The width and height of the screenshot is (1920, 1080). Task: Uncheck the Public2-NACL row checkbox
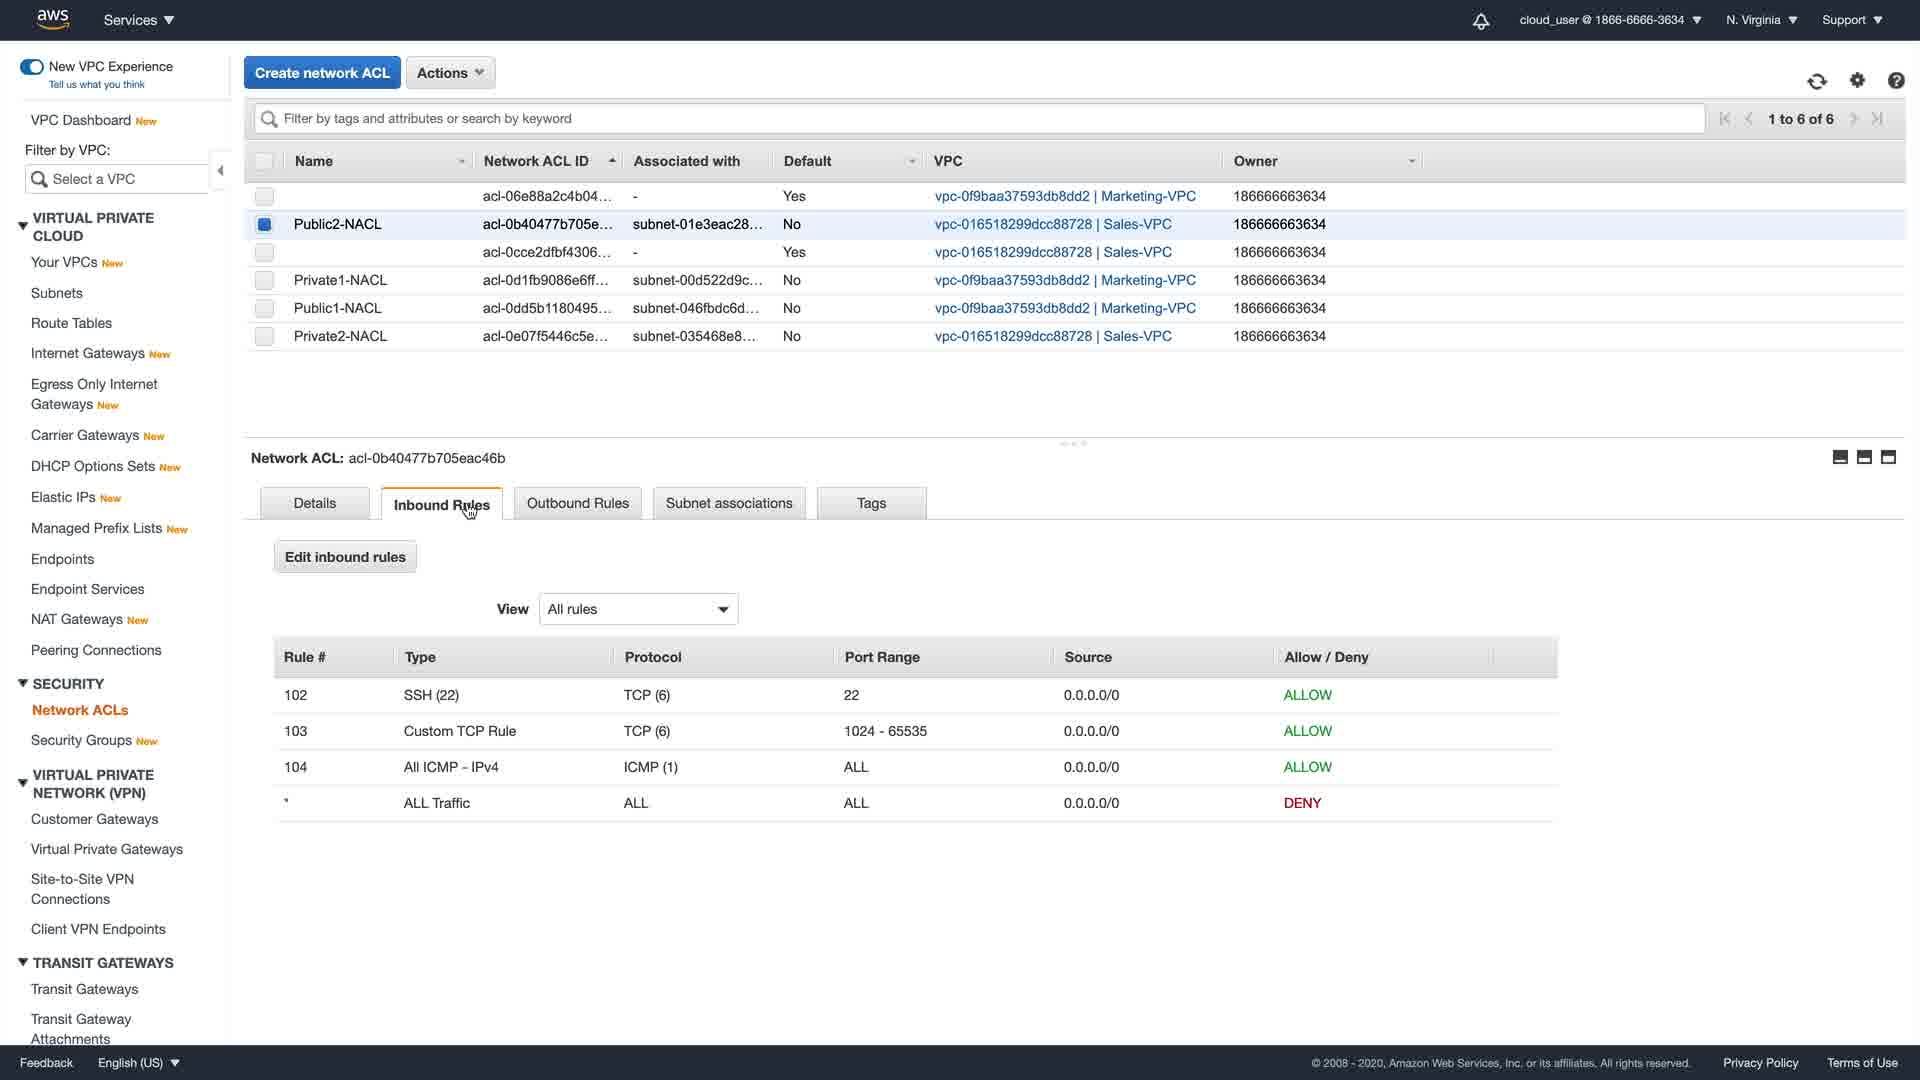[x=264, y=225]
